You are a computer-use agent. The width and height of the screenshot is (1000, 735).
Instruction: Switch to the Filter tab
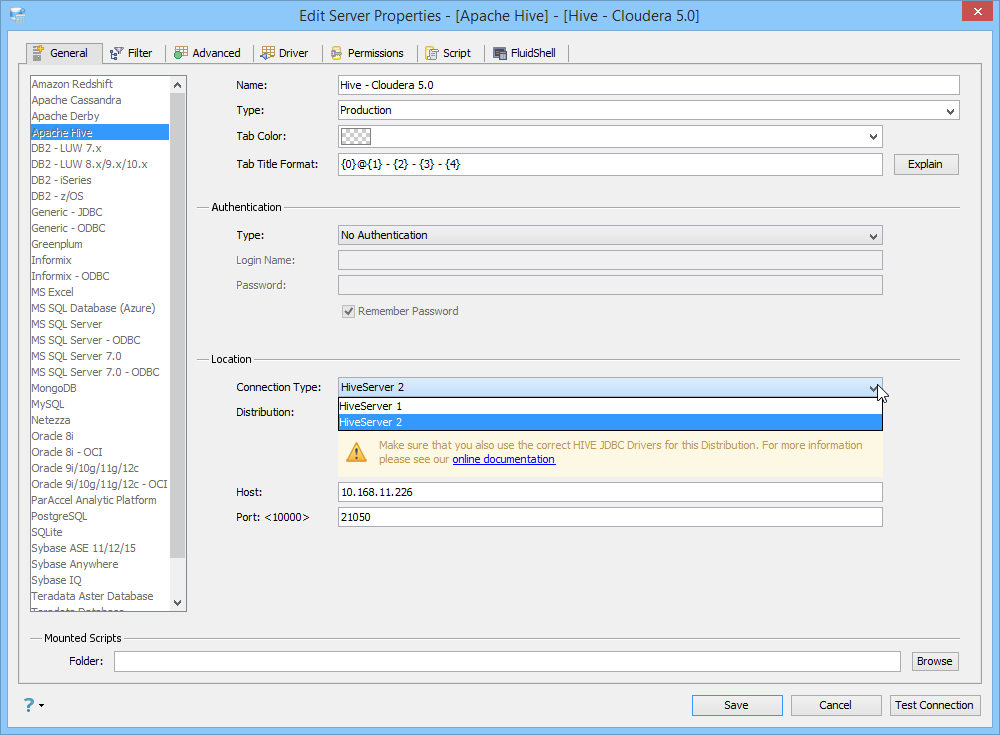[x=131, y=54]
